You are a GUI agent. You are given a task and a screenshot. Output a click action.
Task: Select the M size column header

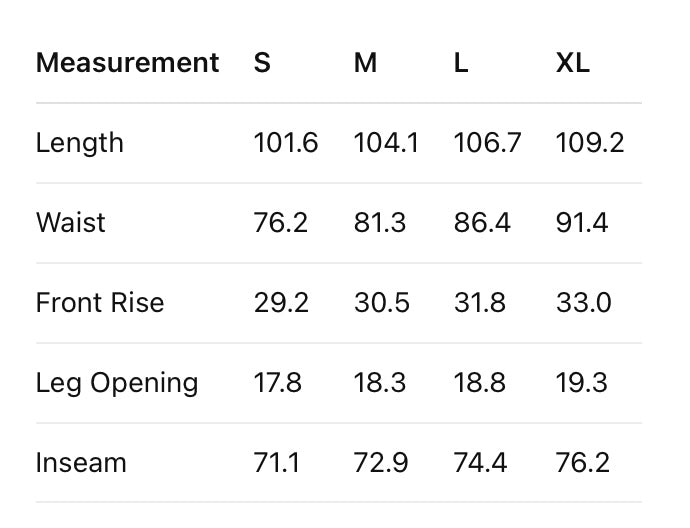tap(365, 62)
